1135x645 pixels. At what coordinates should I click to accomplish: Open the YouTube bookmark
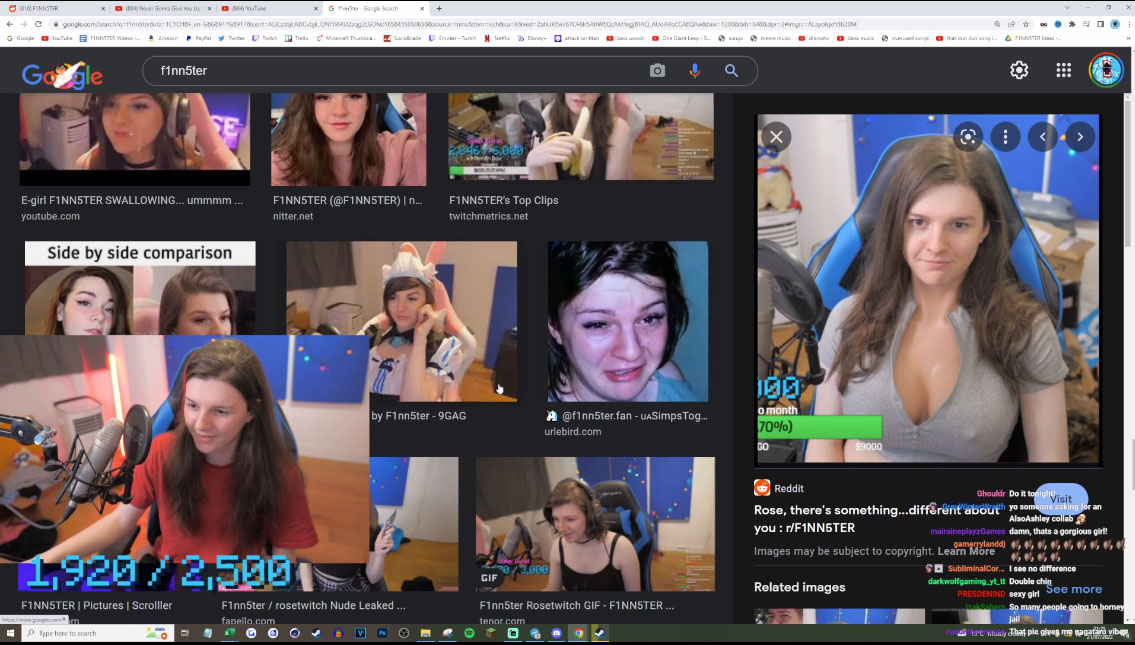[57, 38]
